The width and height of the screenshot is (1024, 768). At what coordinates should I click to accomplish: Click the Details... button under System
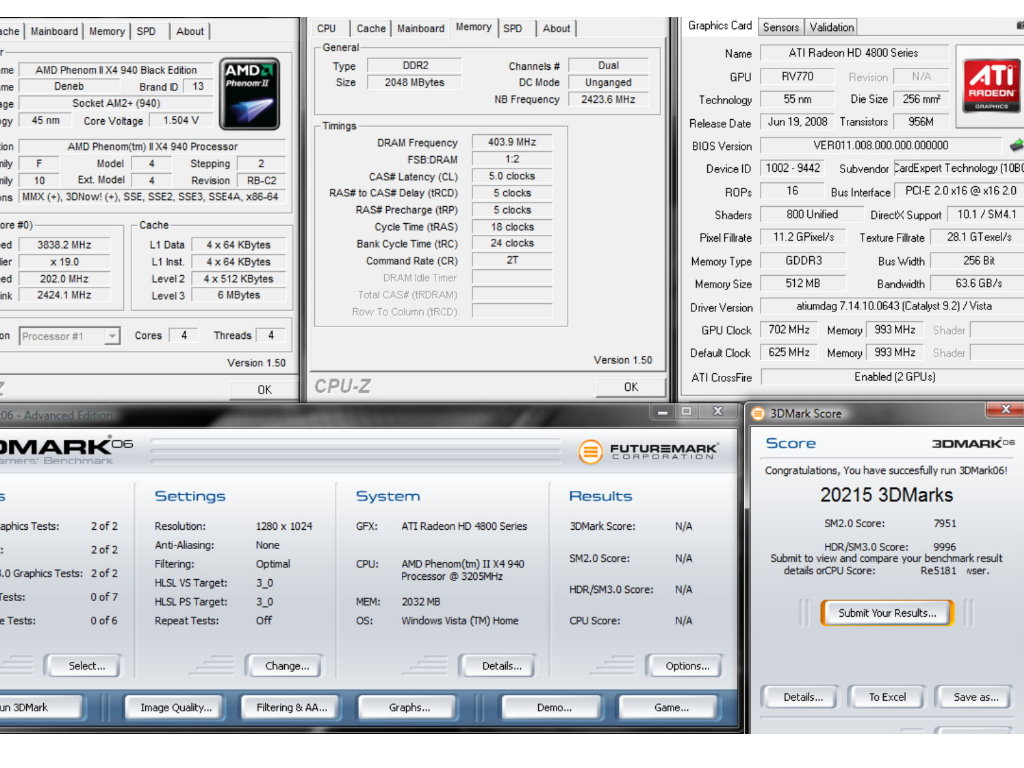(x=498, y=666)
